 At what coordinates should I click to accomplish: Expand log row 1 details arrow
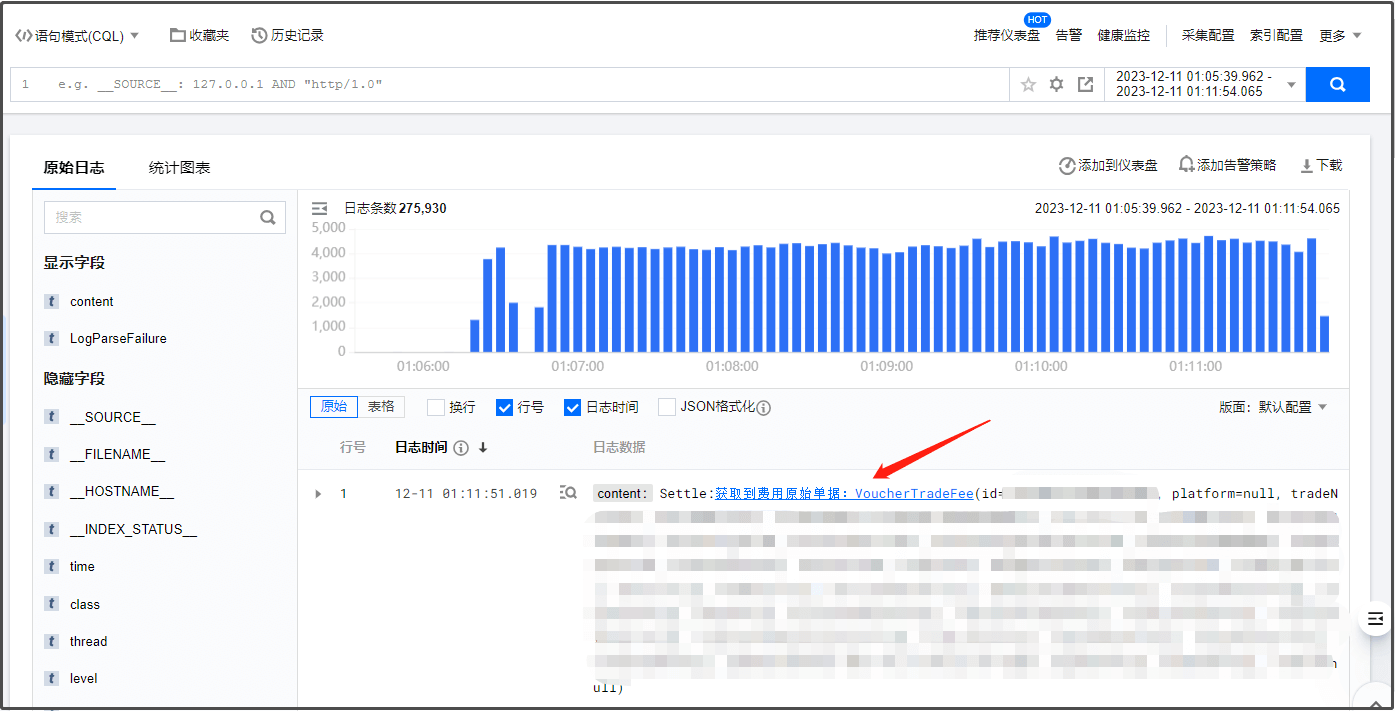[x=319, y=494]
